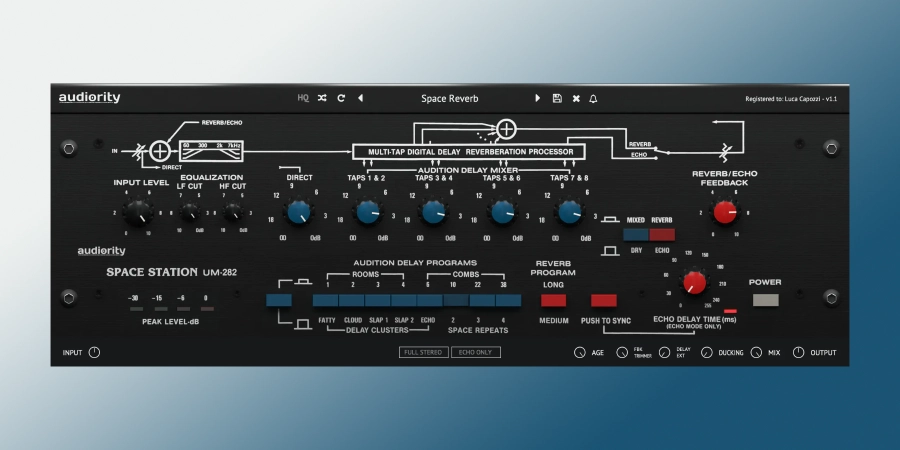Select Rooms 3 / Slap 1 program button
Screen dimensions: 900x450
(x=378, y=300)
